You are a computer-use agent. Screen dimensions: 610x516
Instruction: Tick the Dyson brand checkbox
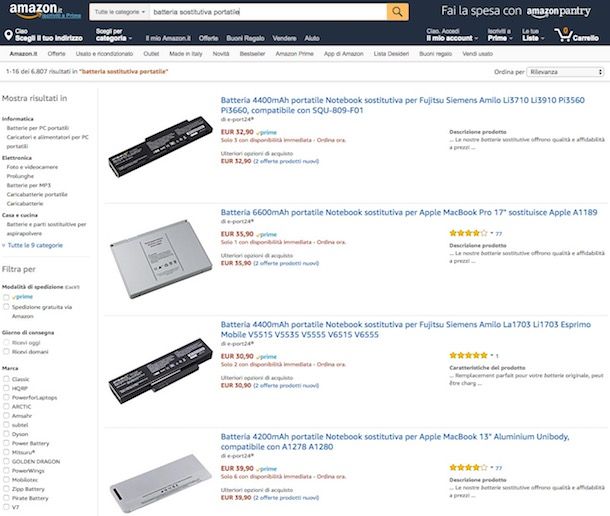click(5, 433)
